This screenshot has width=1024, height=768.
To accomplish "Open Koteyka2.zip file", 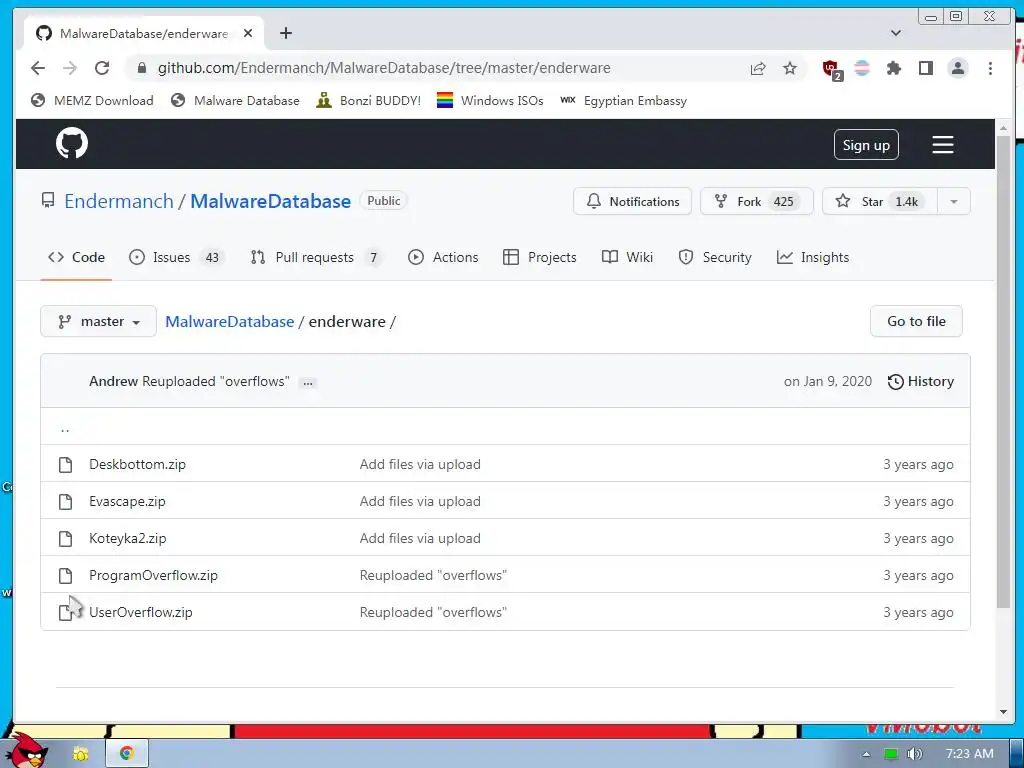I will [127, 538].
